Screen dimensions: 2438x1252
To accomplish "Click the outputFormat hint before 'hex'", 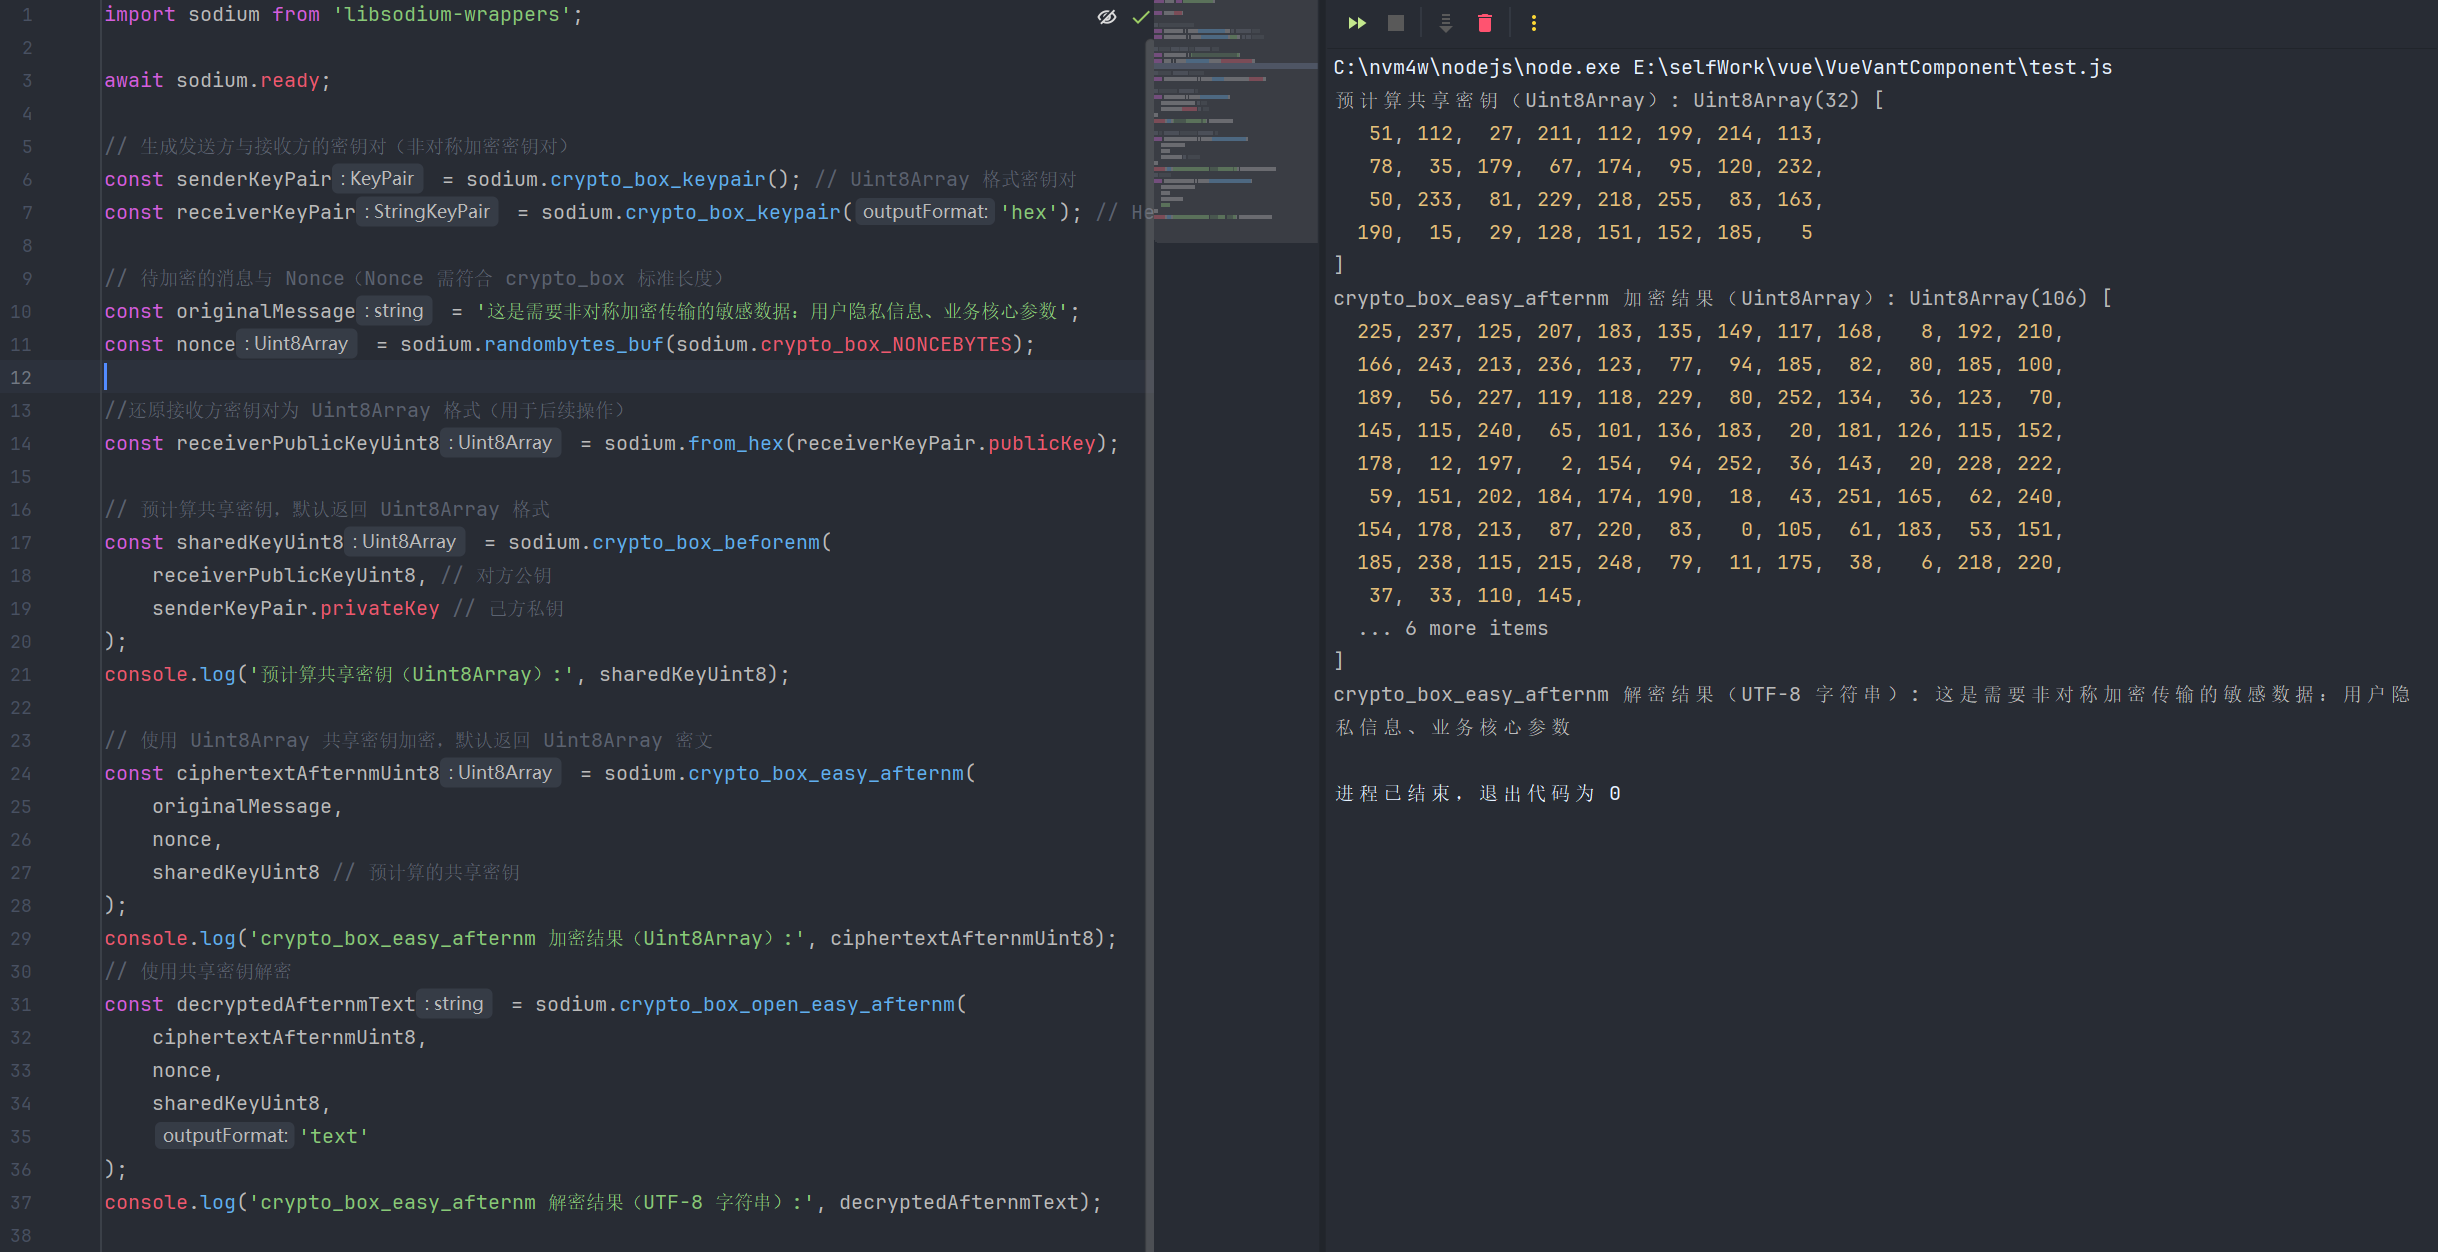I will click(x=924, y=212).
